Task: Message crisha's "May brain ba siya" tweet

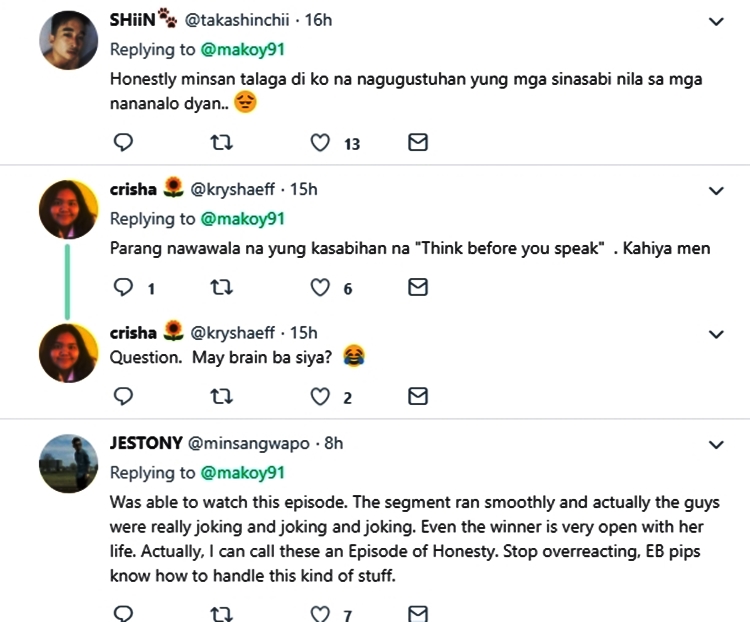Action: [x=419, y=397]
